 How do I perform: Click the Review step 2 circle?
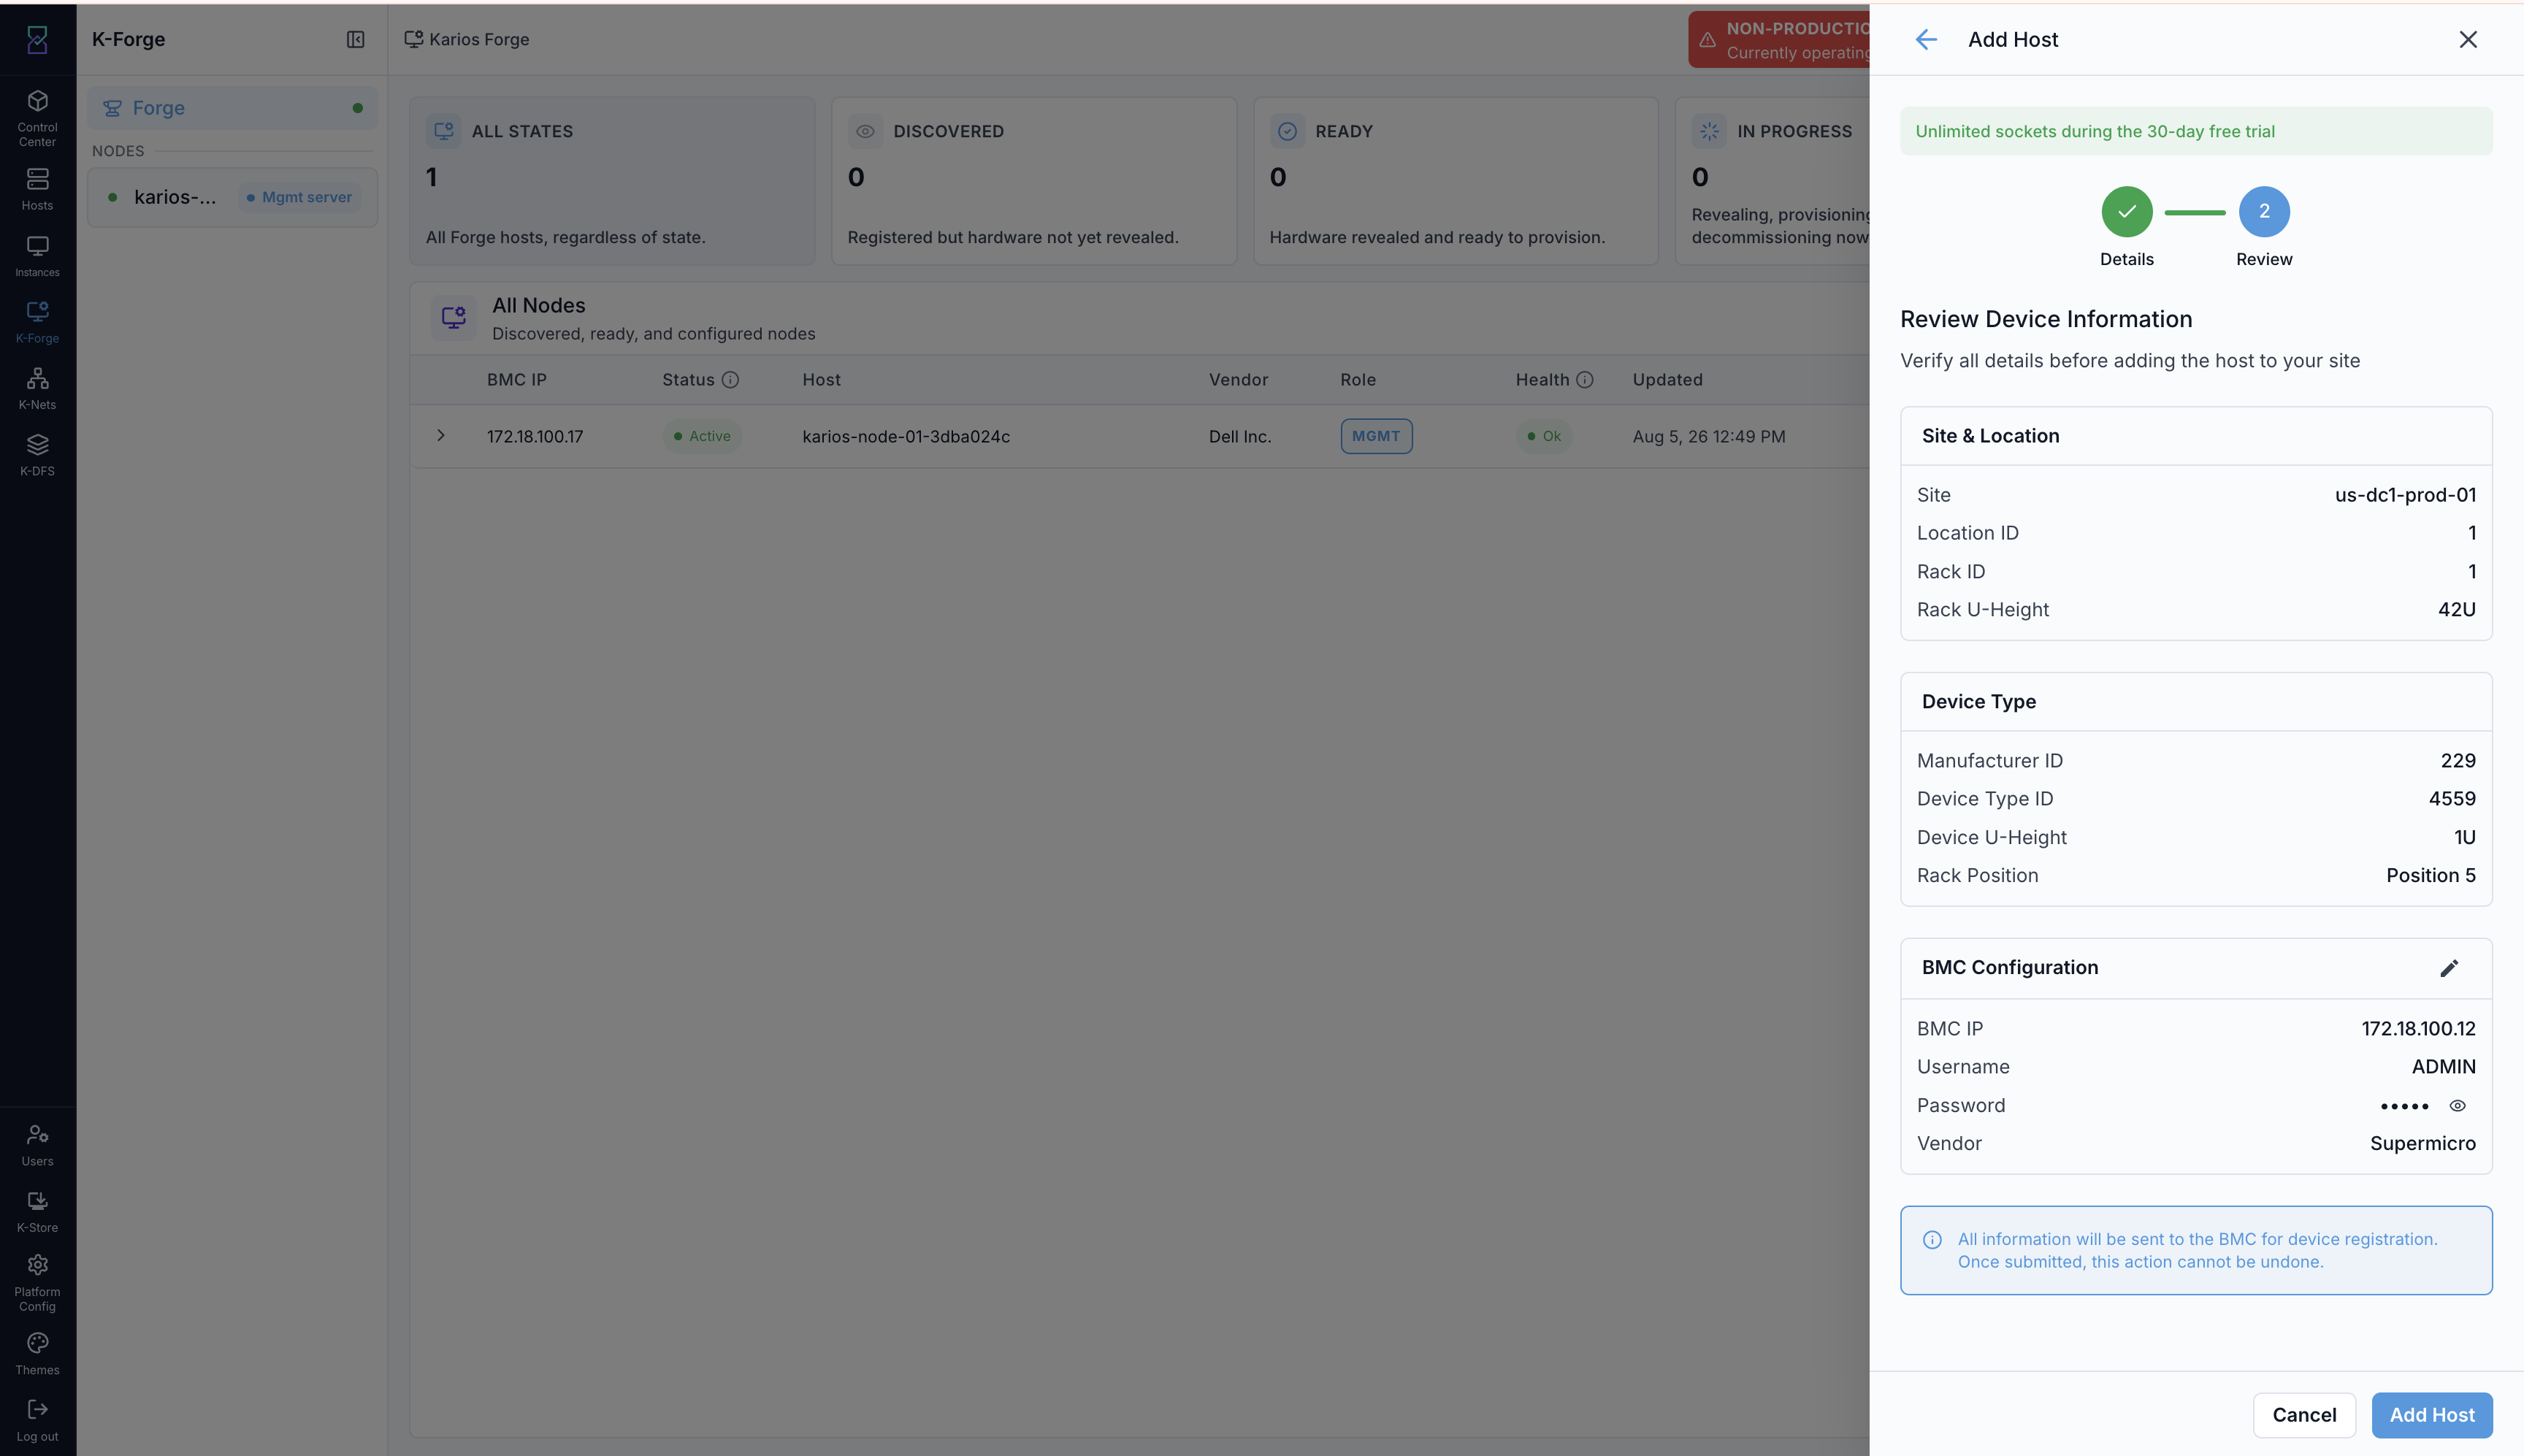[x=2264, y=211]
